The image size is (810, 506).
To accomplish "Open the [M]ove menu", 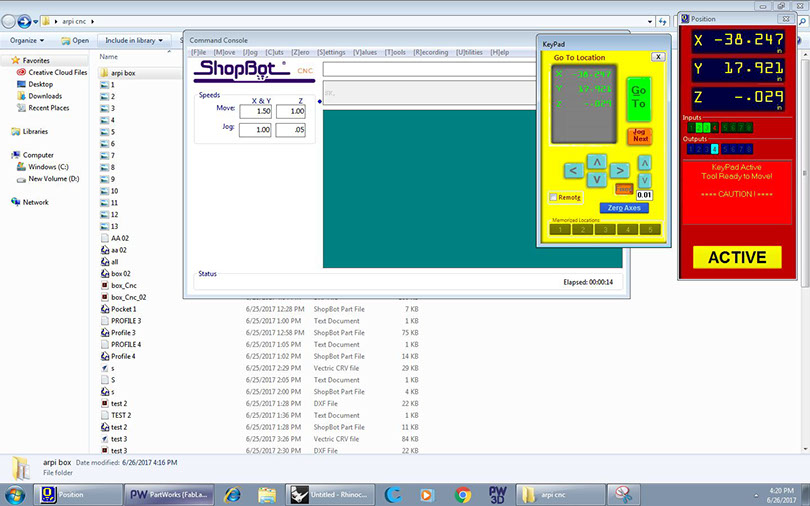I will tap(224, 52).
